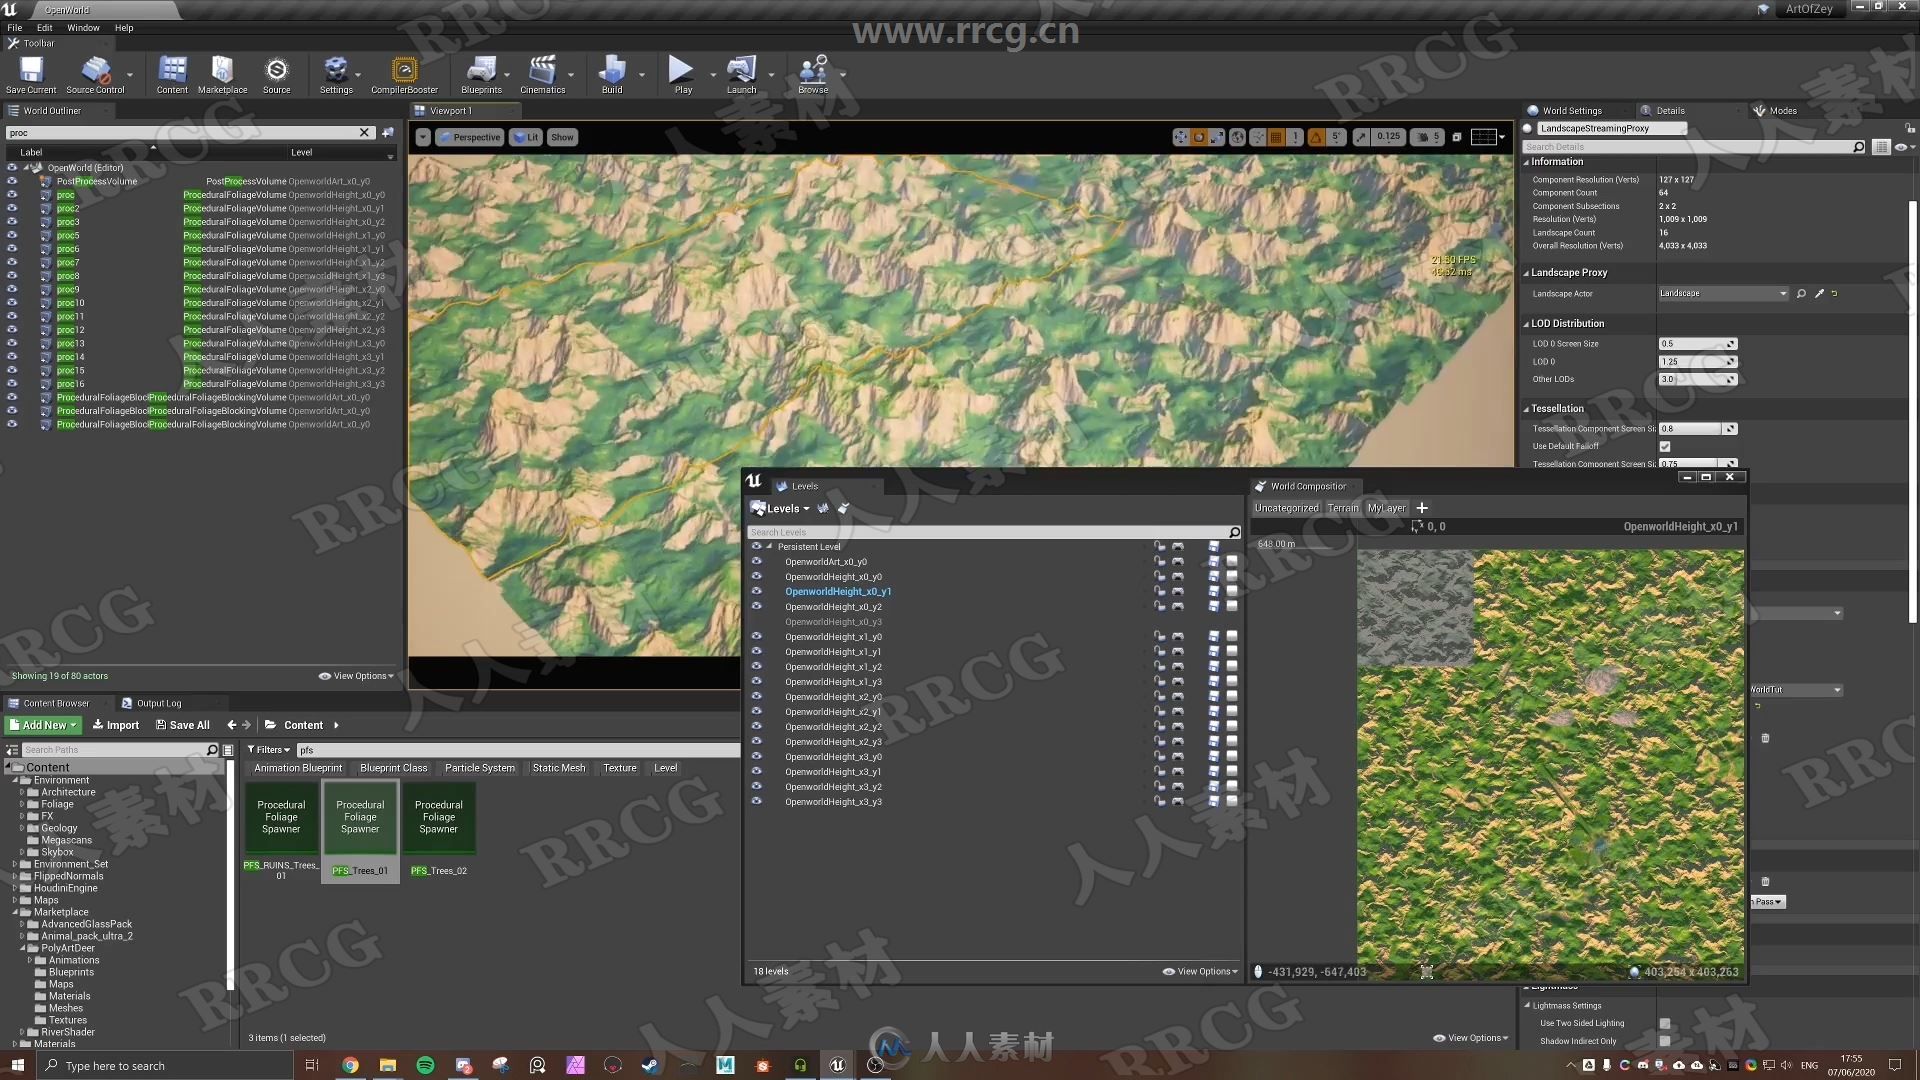
Task: Drag the LOD 0 Screen Size slider
Action: coord(1696,343)
